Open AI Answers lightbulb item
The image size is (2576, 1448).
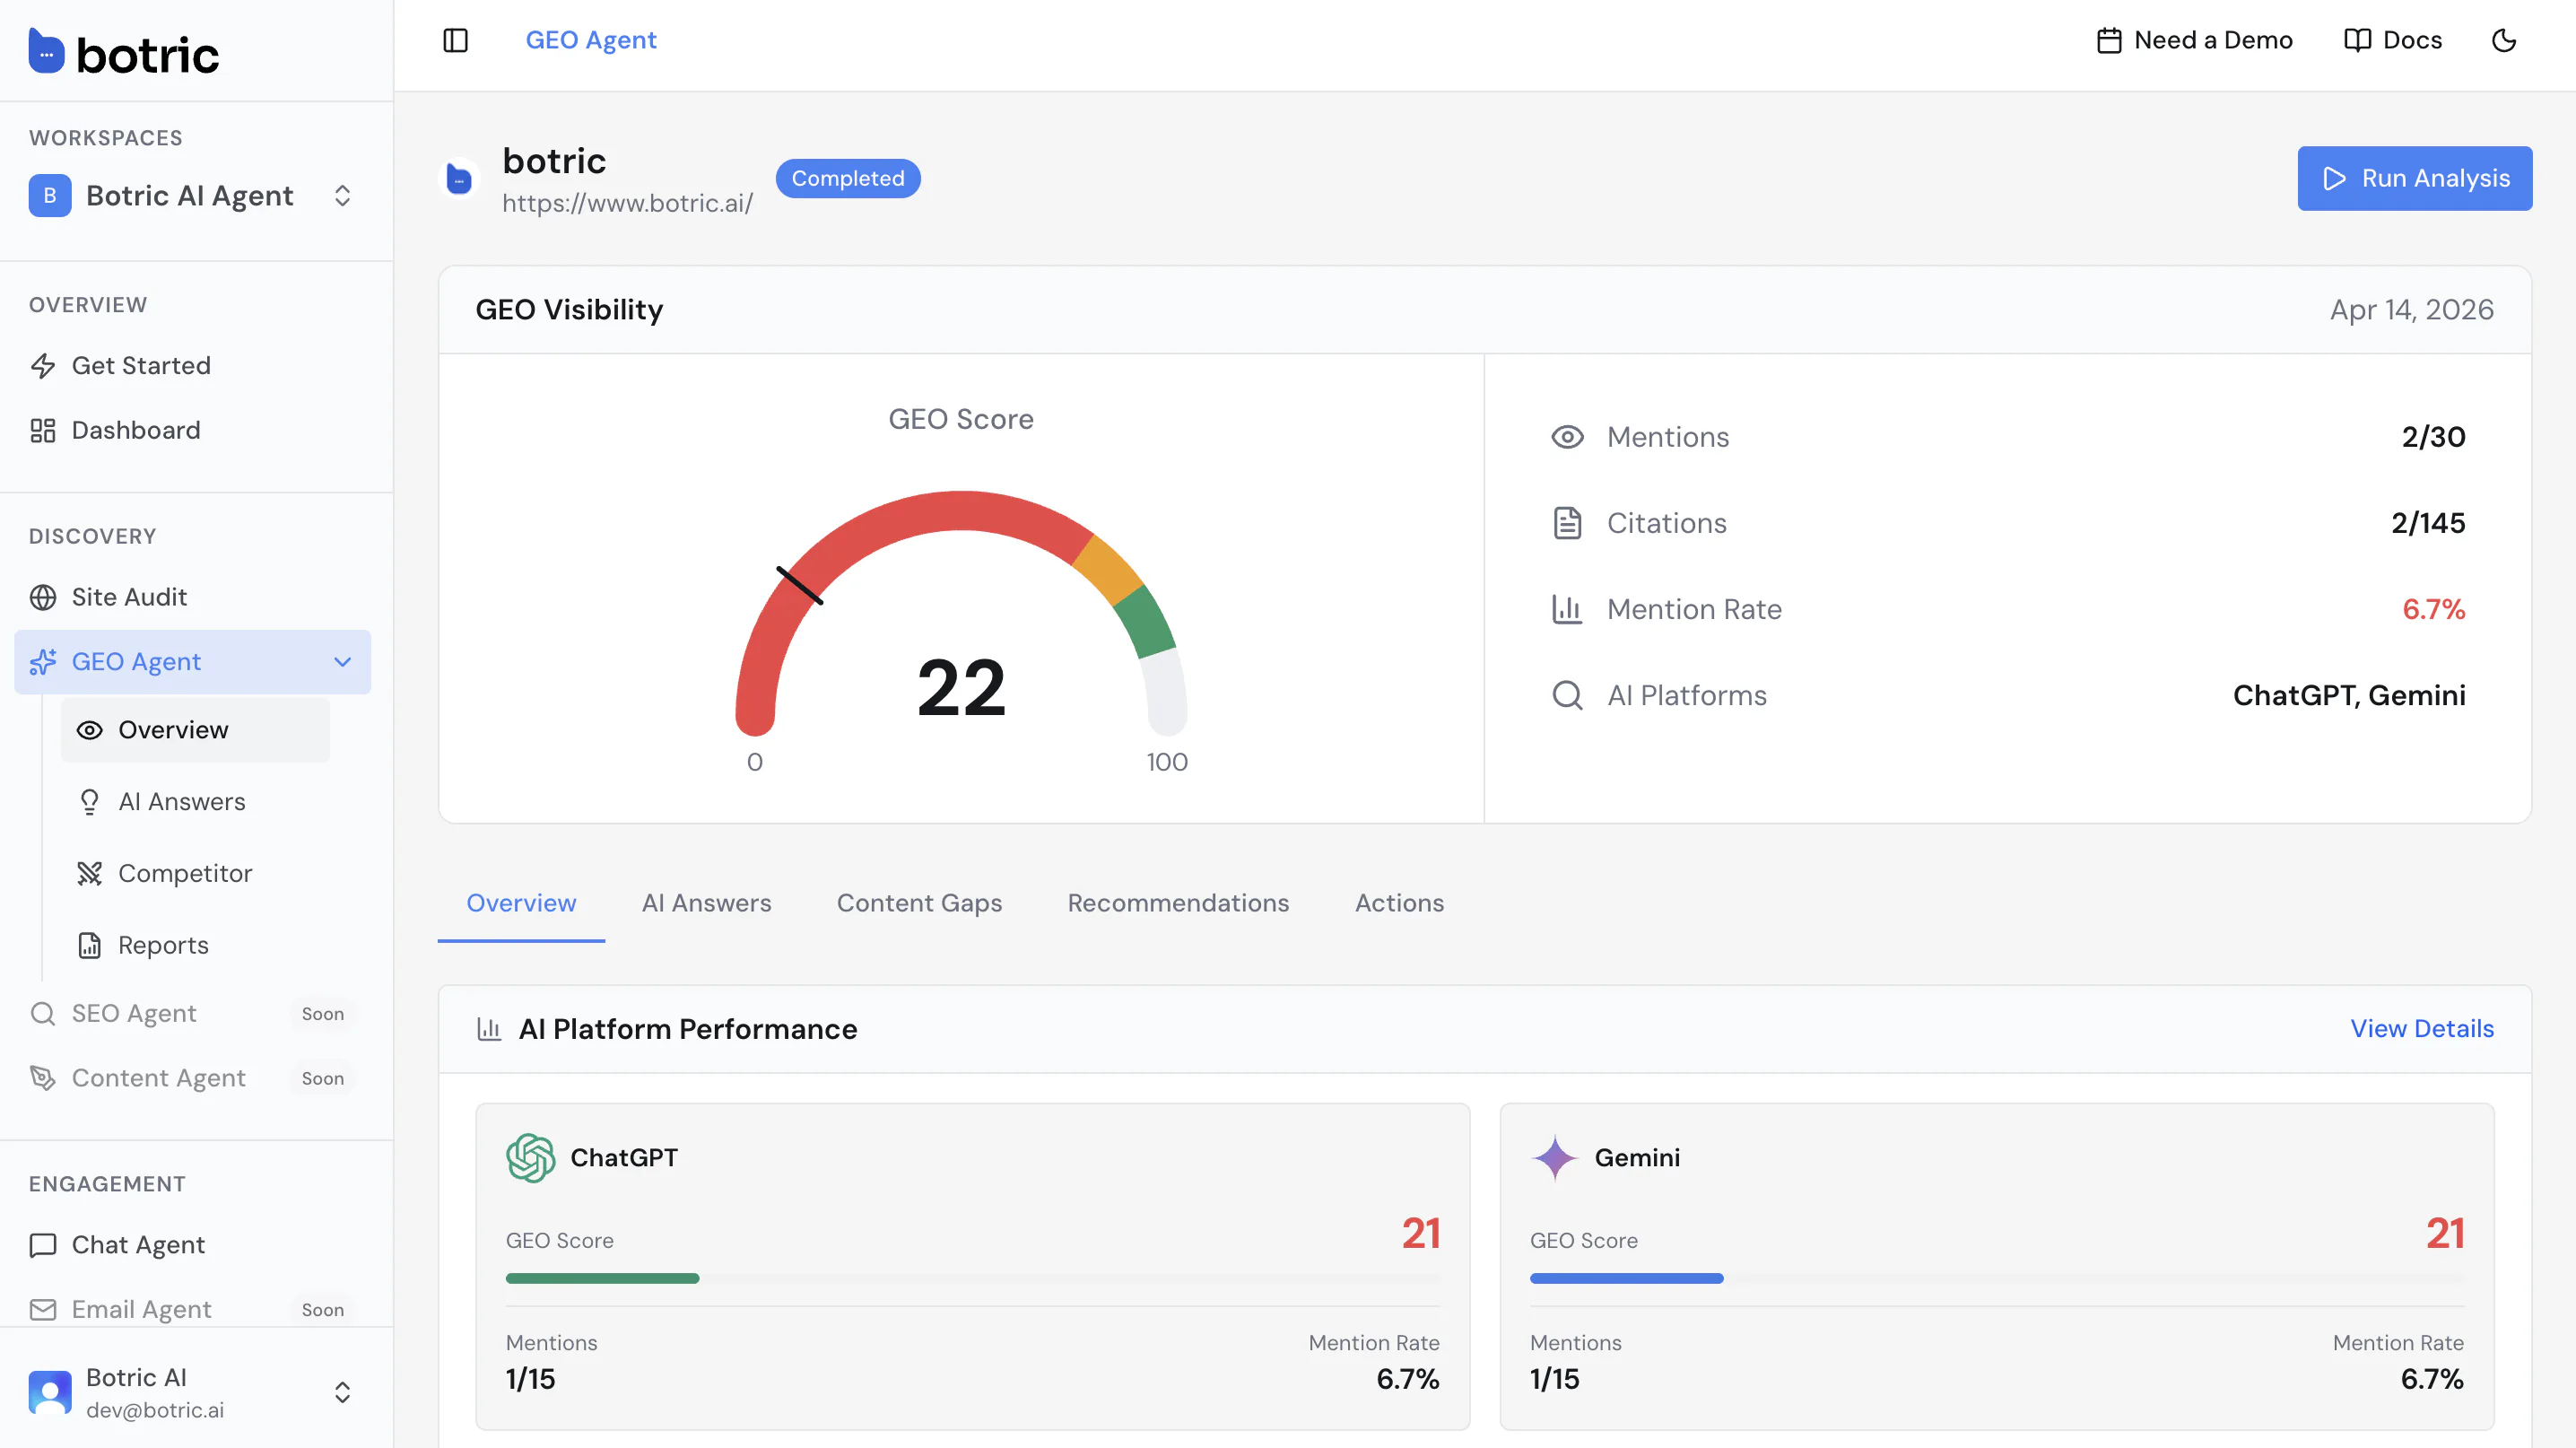(195, 802)
